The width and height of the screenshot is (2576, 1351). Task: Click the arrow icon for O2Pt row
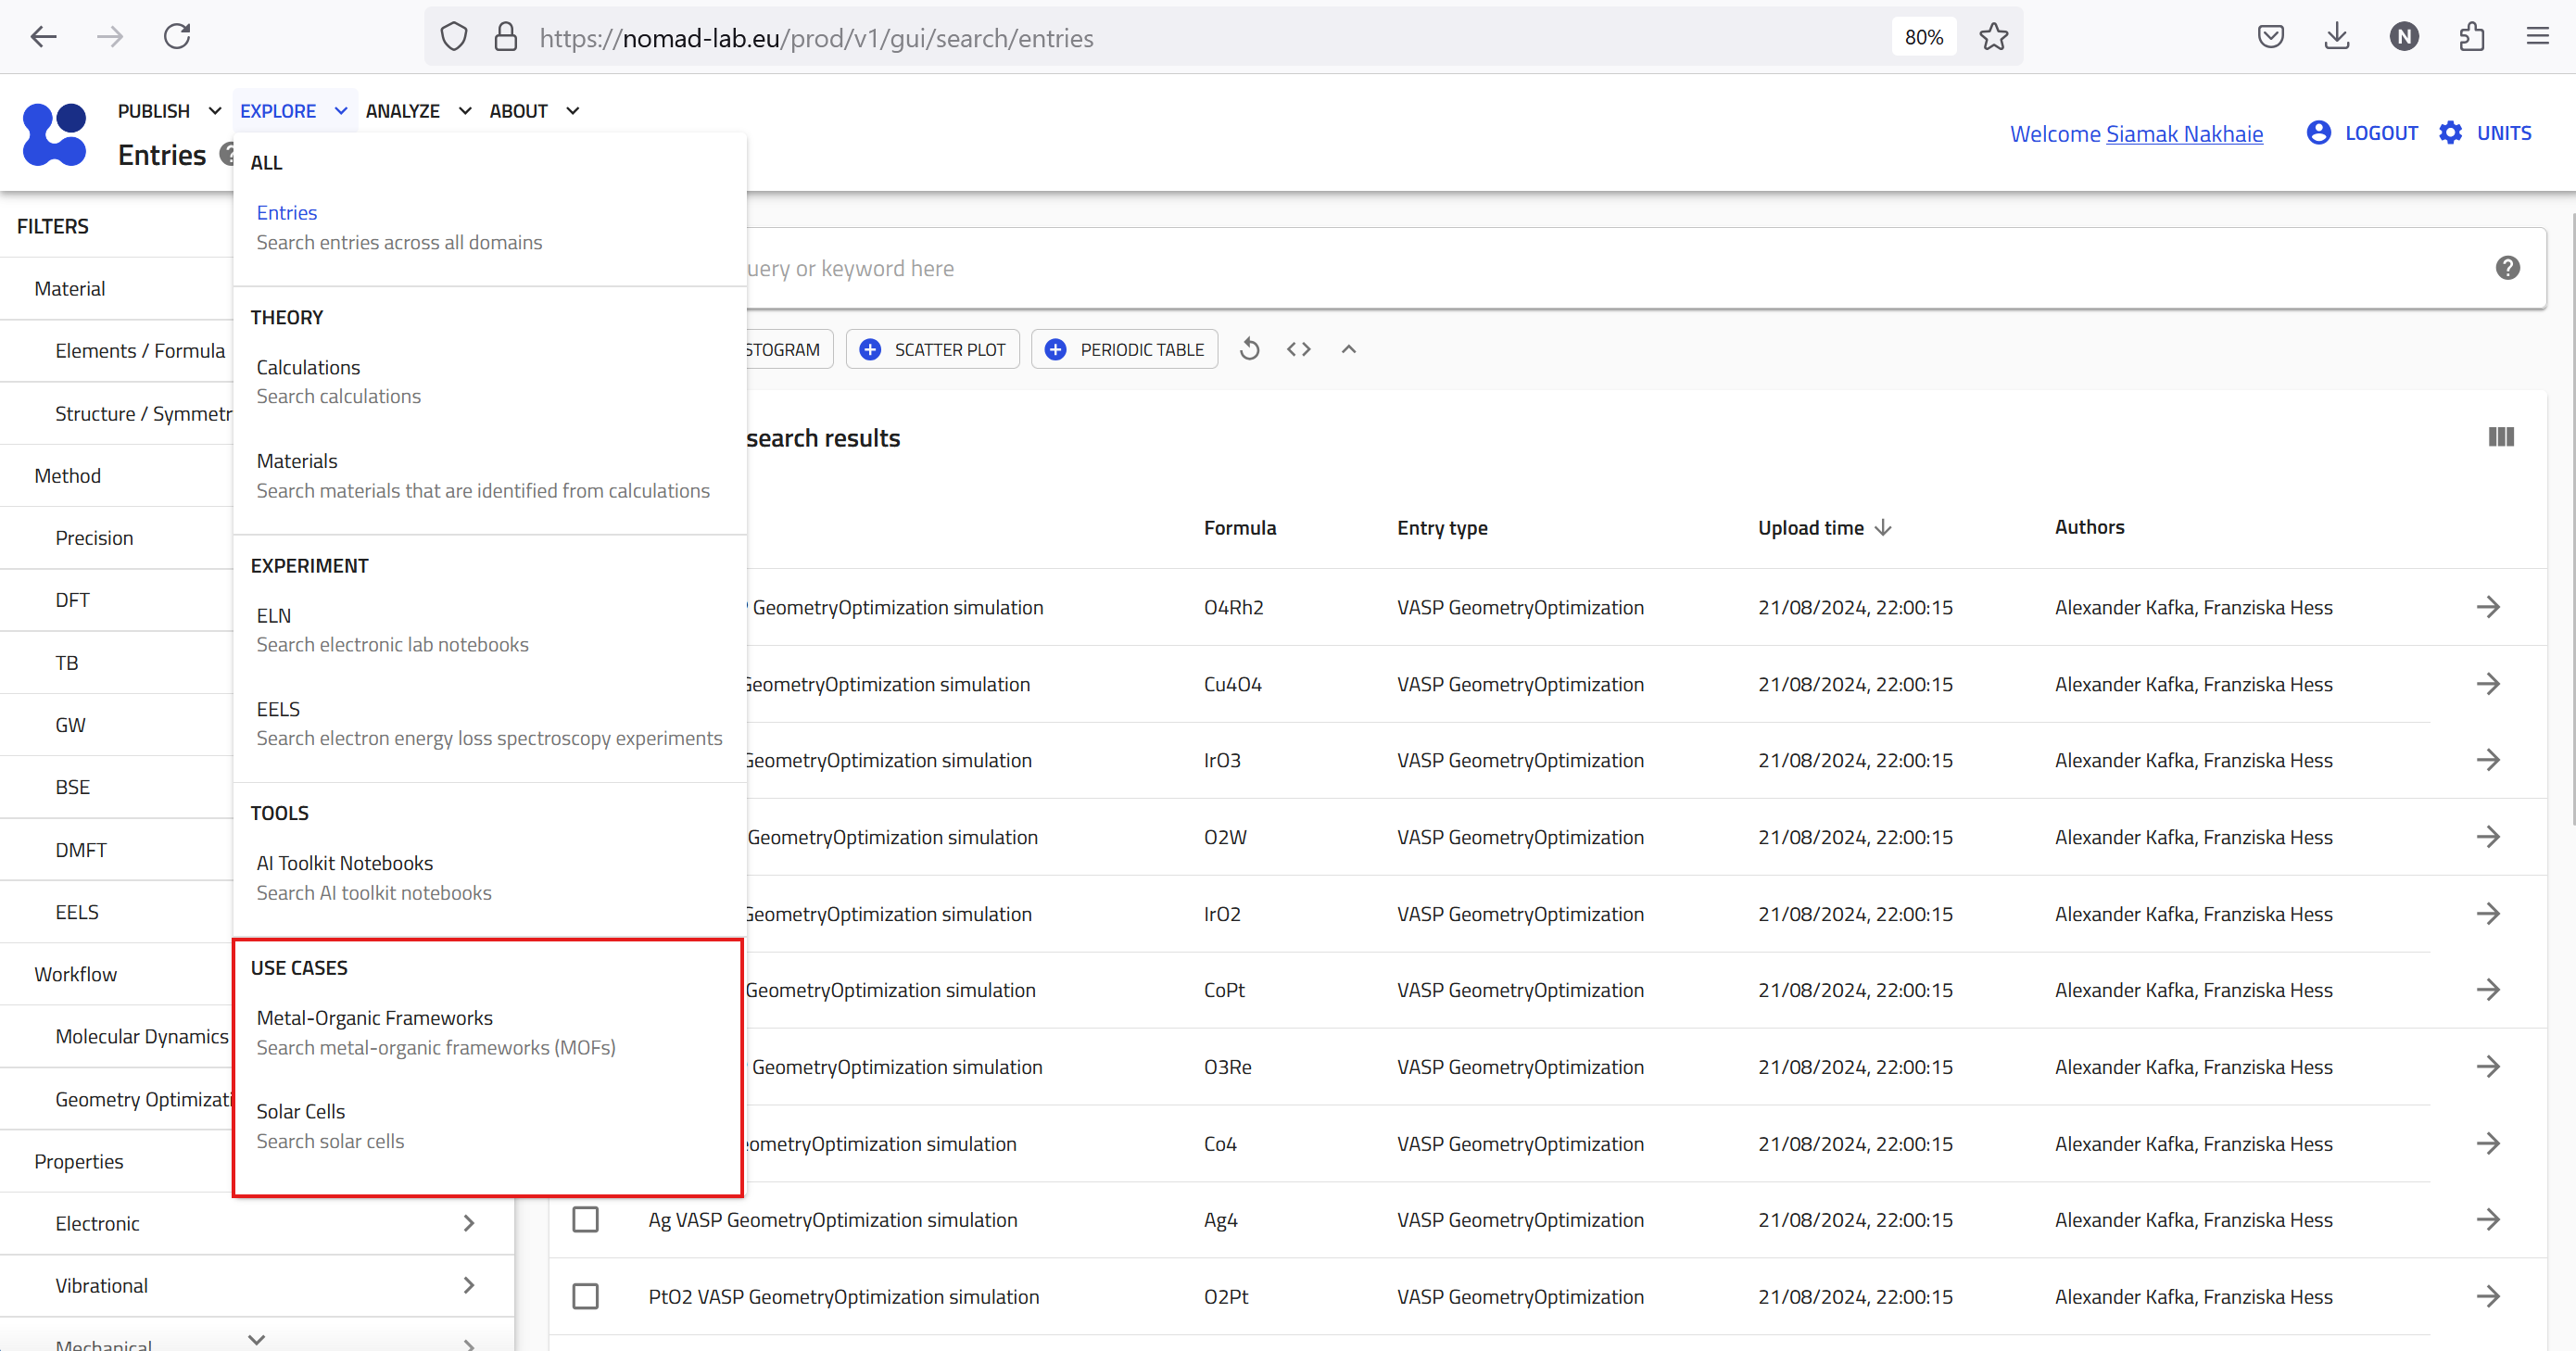(2488, 1297)
